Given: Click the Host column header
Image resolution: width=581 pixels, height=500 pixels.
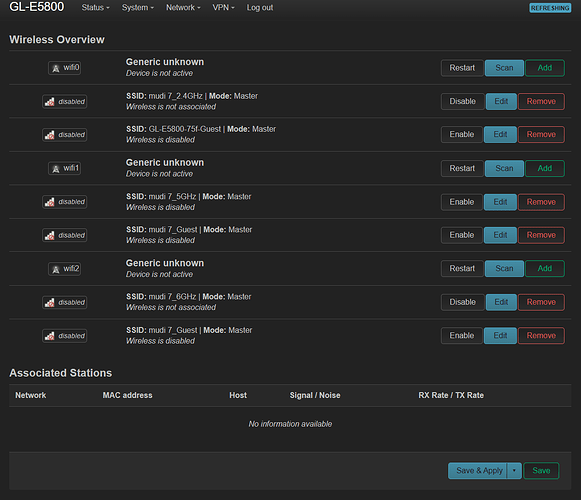Looking at the screenshot, I should click(238, 395).
